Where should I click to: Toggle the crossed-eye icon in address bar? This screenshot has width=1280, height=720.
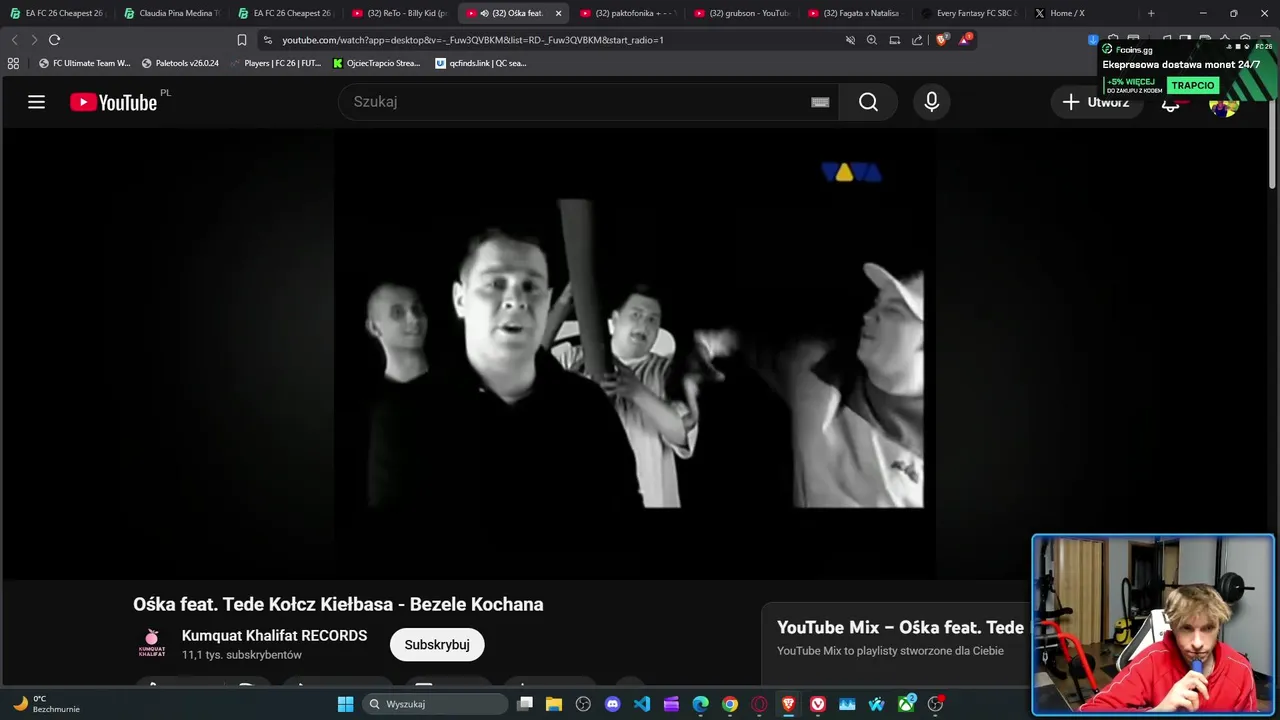pos(850,40)
